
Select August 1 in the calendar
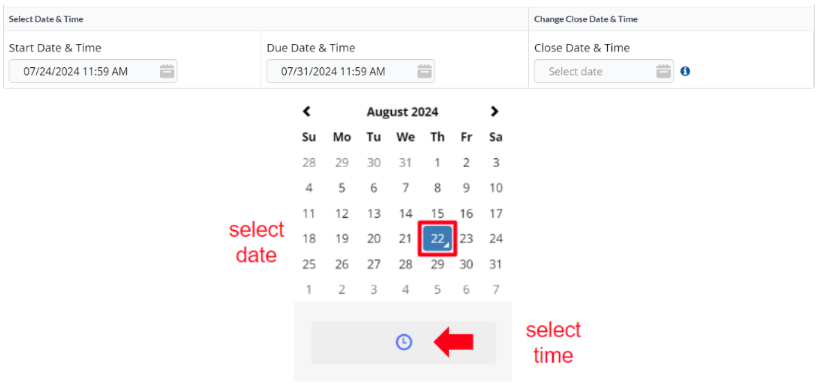438,163
